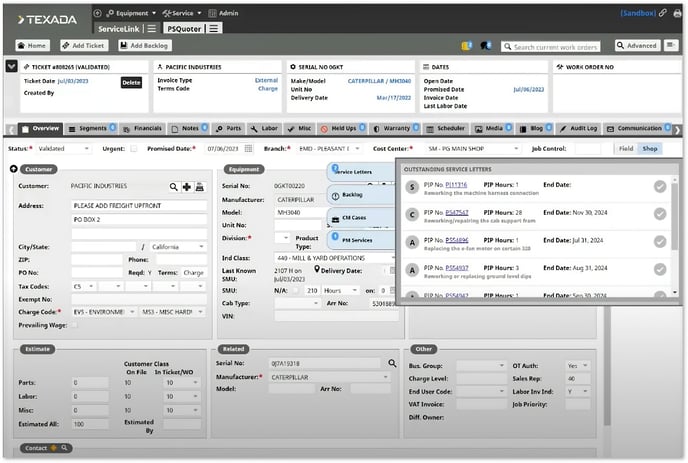The image size is (688, 463).
Task: Enable the Prevailing Wage checkbox
Action: click(73, 324)
